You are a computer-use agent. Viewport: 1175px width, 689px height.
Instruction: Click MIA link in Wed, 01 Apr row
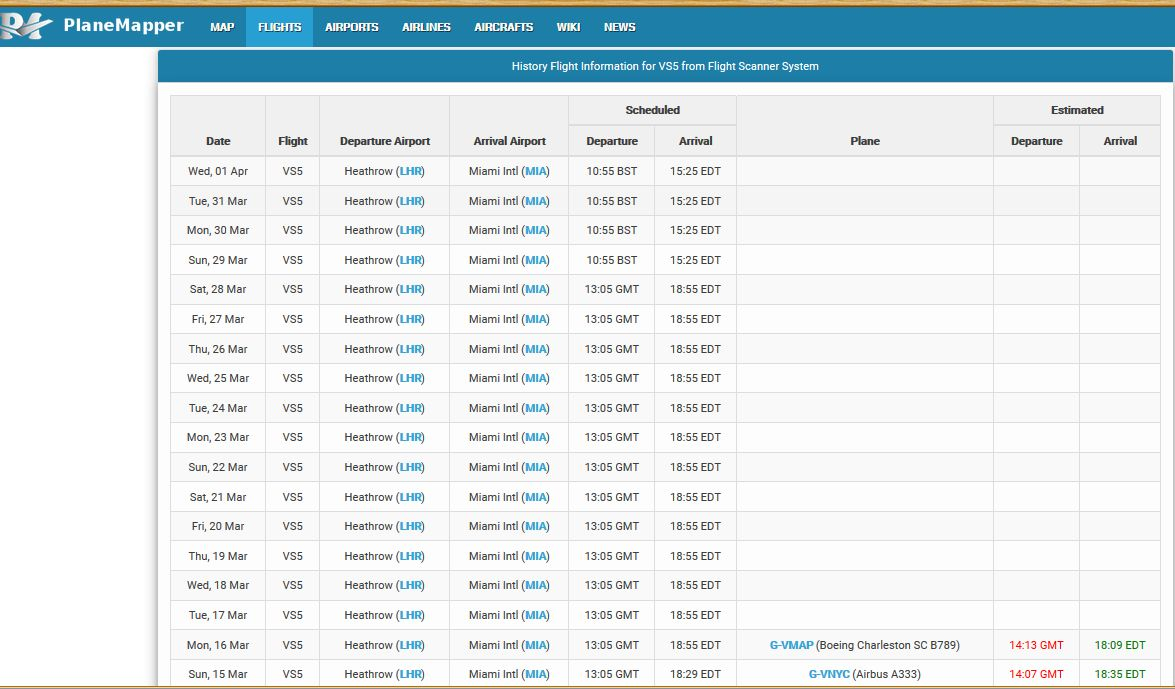click(536, 171)
